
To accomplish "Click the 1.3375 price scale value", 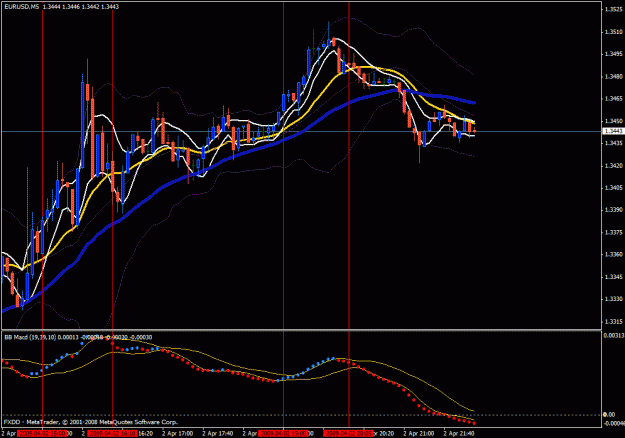I will (614, 232).
